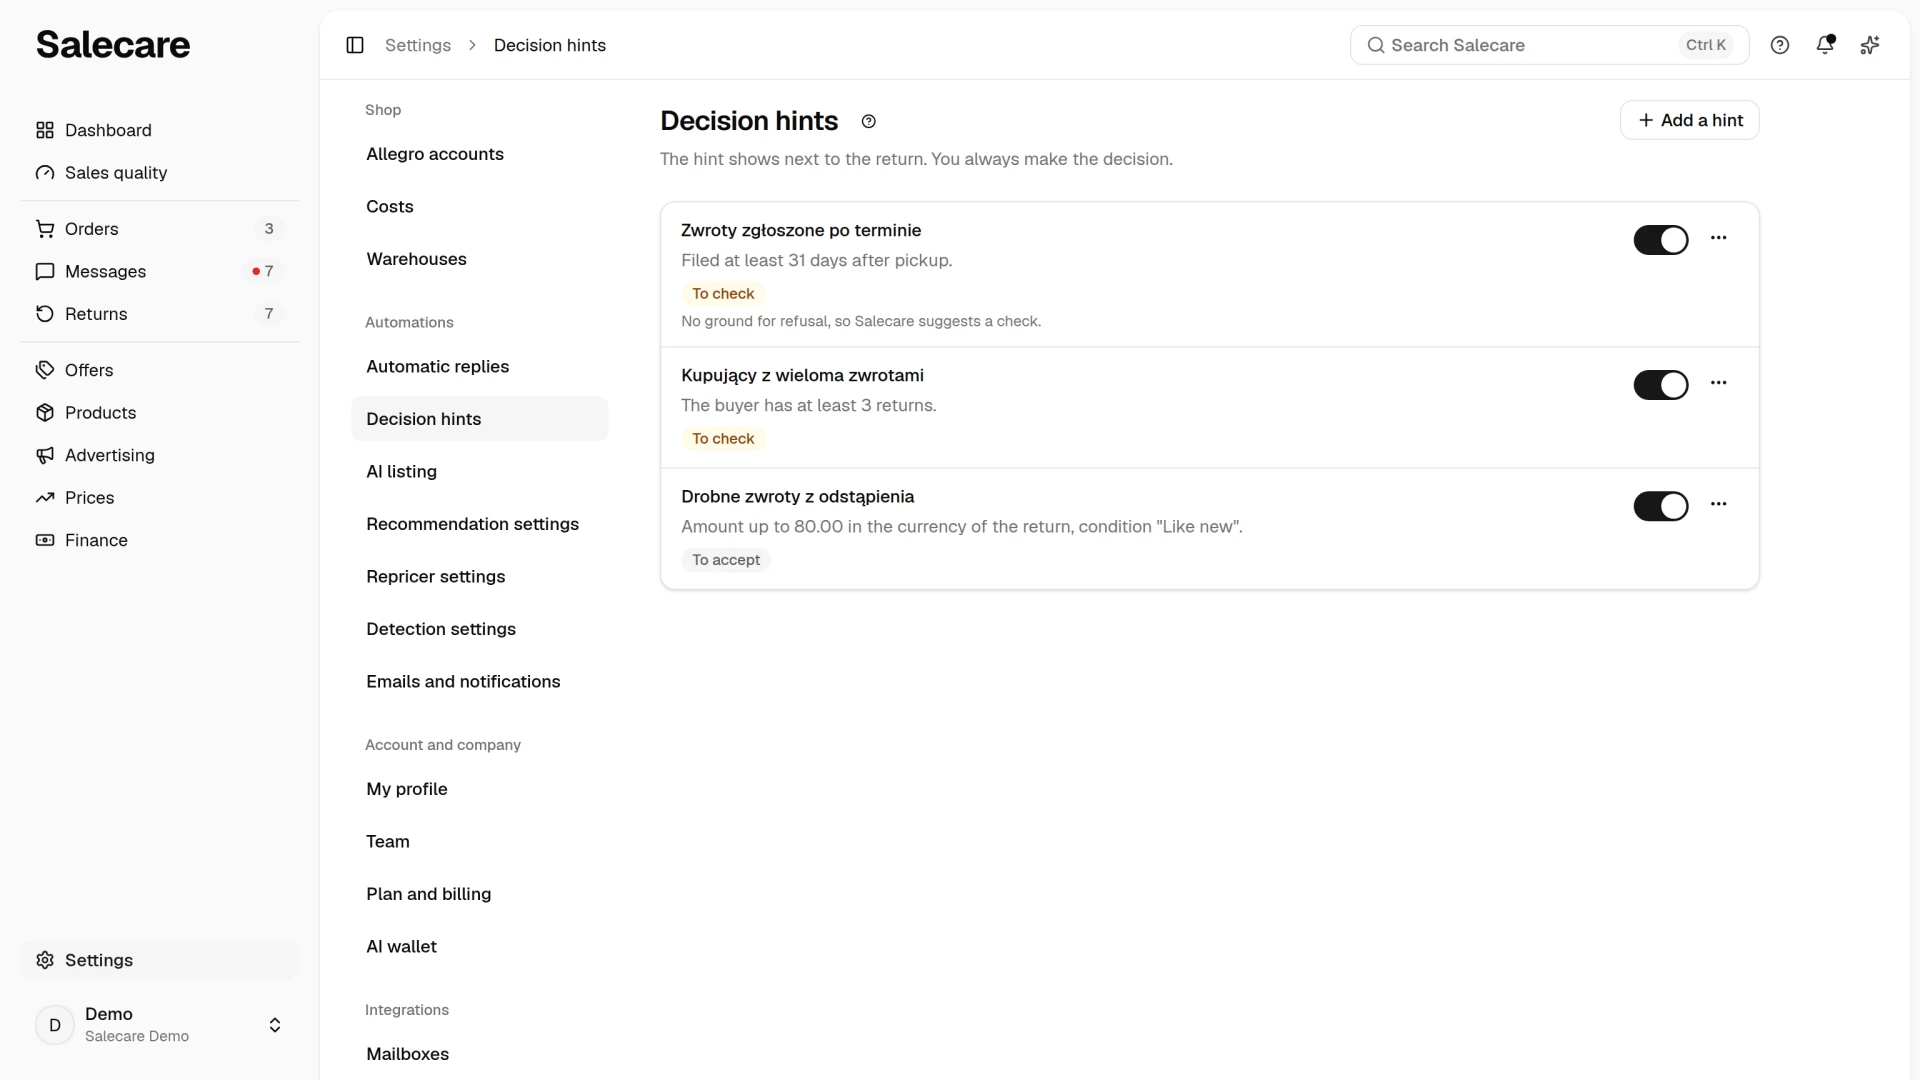Click the Add a hint button
The width and height of the screenshot is (1920, 1080).
pos(1689,120)
